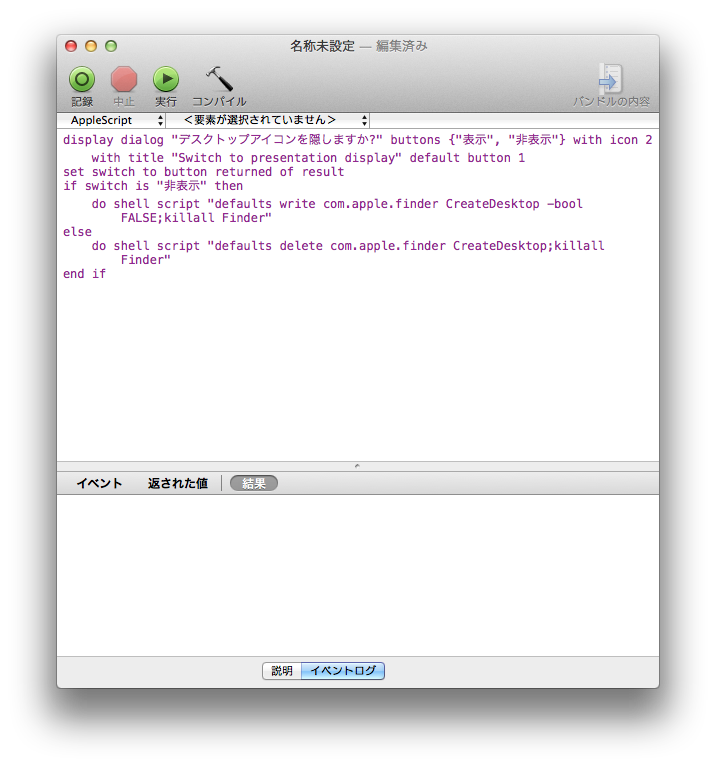The width and height of the screenshot is (716, 767).
Task: Click 'defaults delete com.apple.finder' line
Action: [x=348, y=246]
